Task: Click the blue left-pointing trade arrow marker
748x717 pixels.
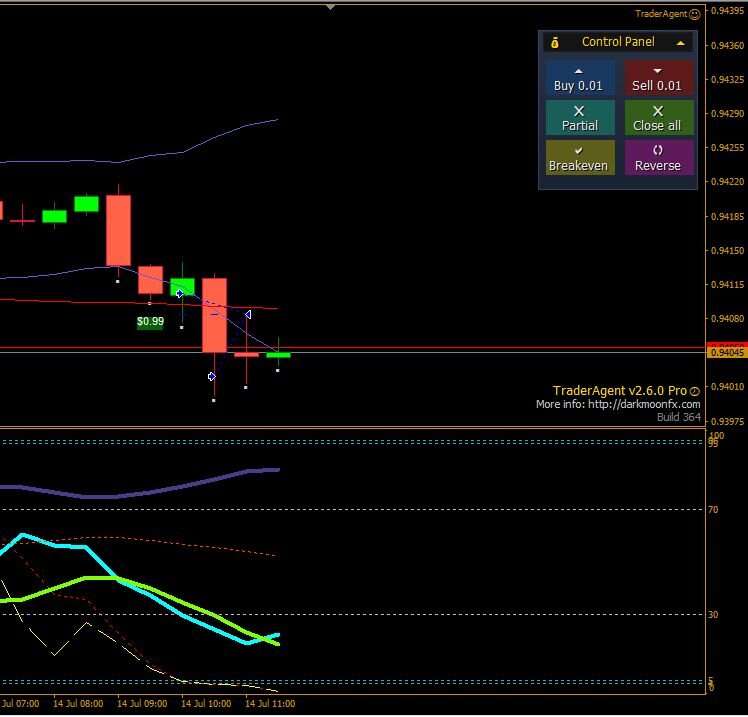Action: tap(248, 314)
